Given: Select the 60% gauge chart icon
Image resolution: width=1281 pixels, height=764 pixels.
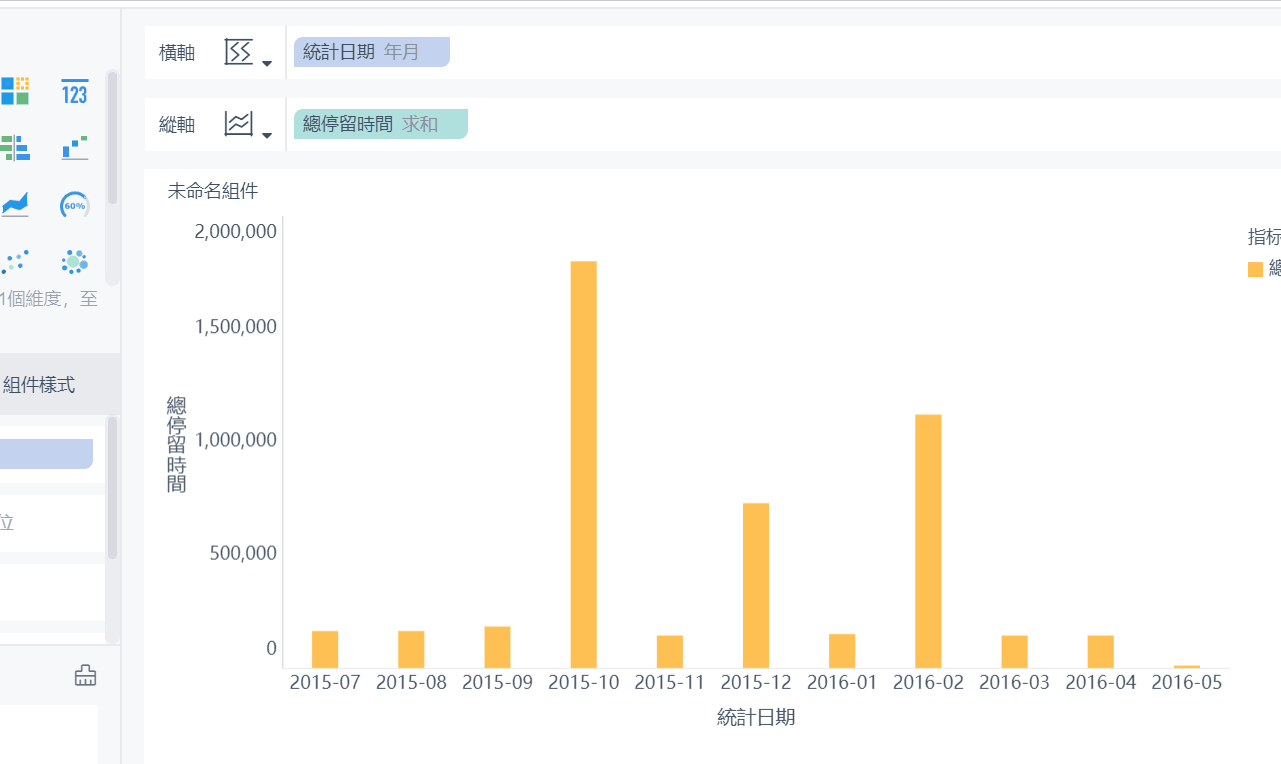Looking at the screenshot, I should [75, 206].
